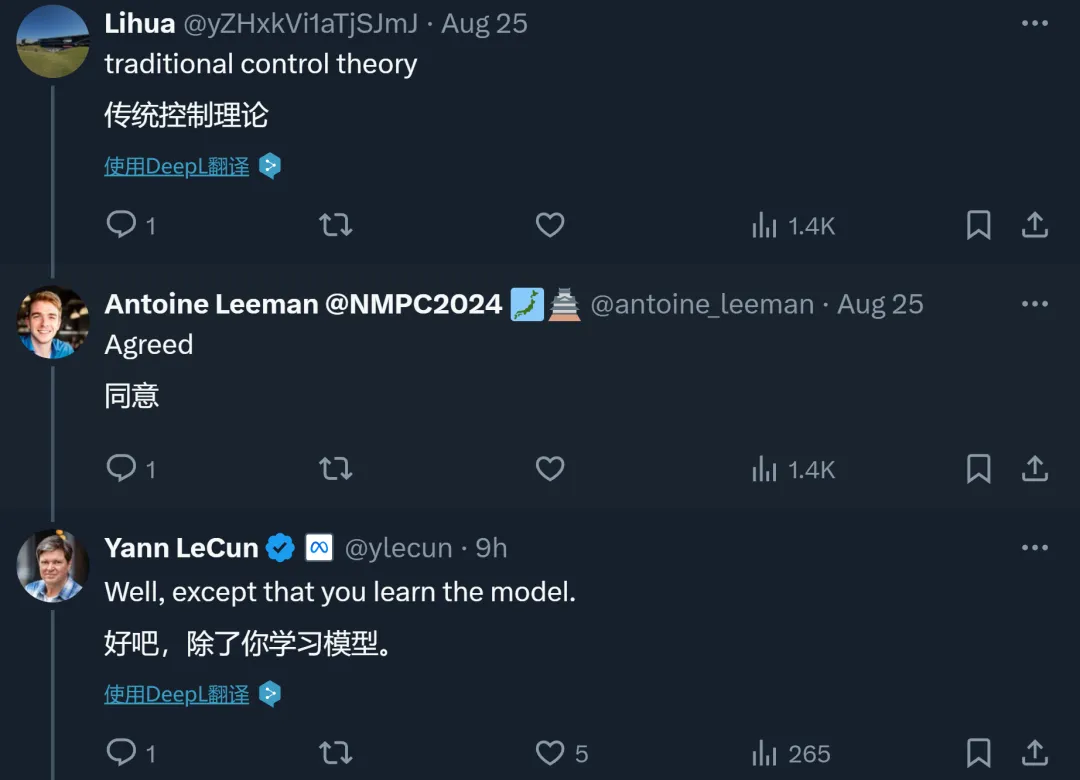The image size is (1080, 780).
Task: Share Yann LeCun's tweet
Action: (x=1035, y=752)
